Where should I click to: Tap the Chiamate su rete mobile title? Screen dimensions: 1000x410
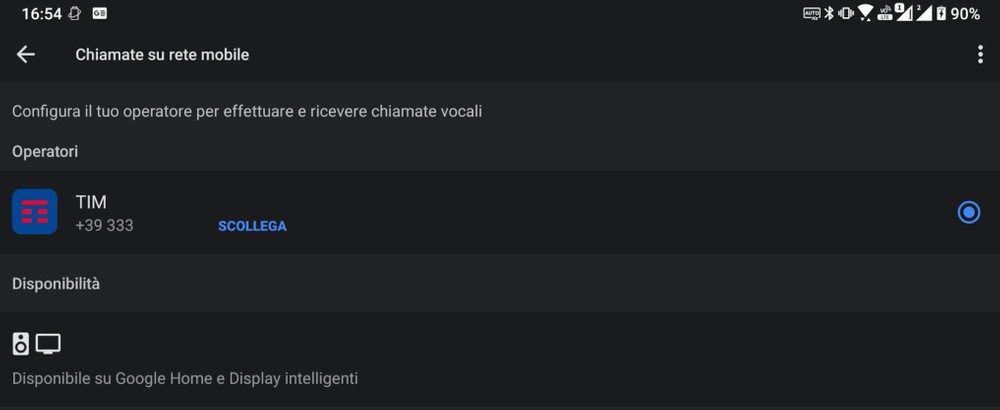click(x=162, y=55)
